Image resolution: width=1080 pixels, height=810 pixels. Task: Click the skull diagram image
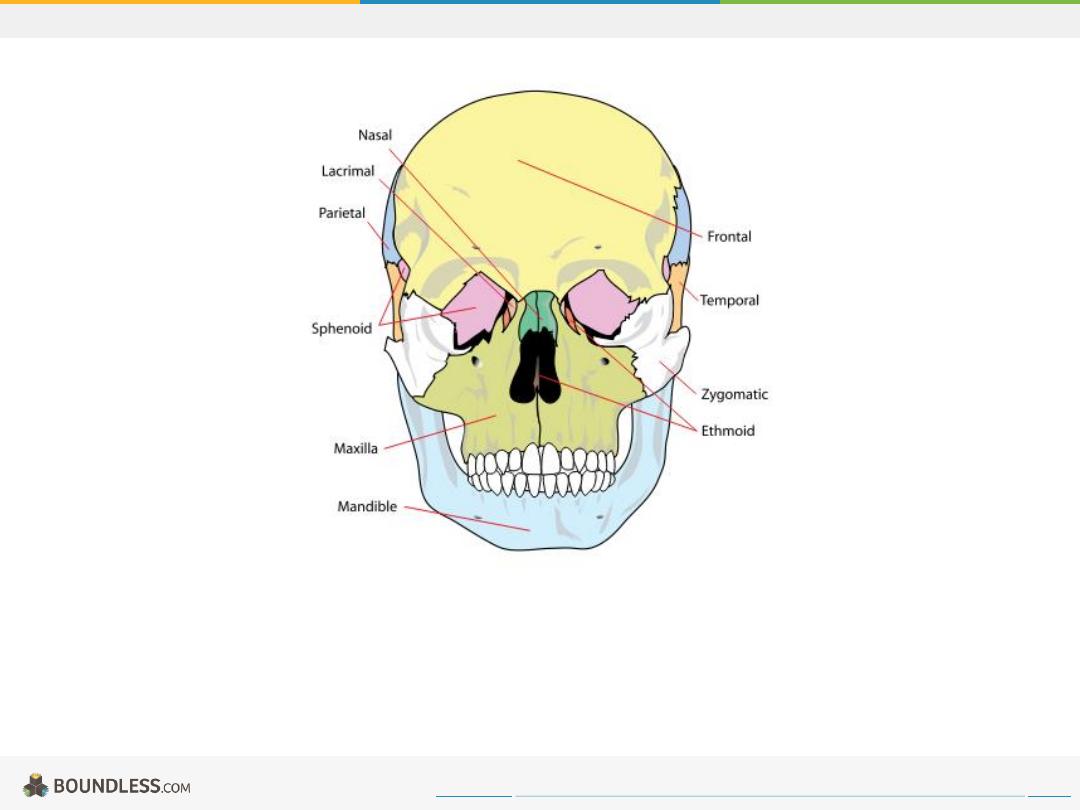540,320
